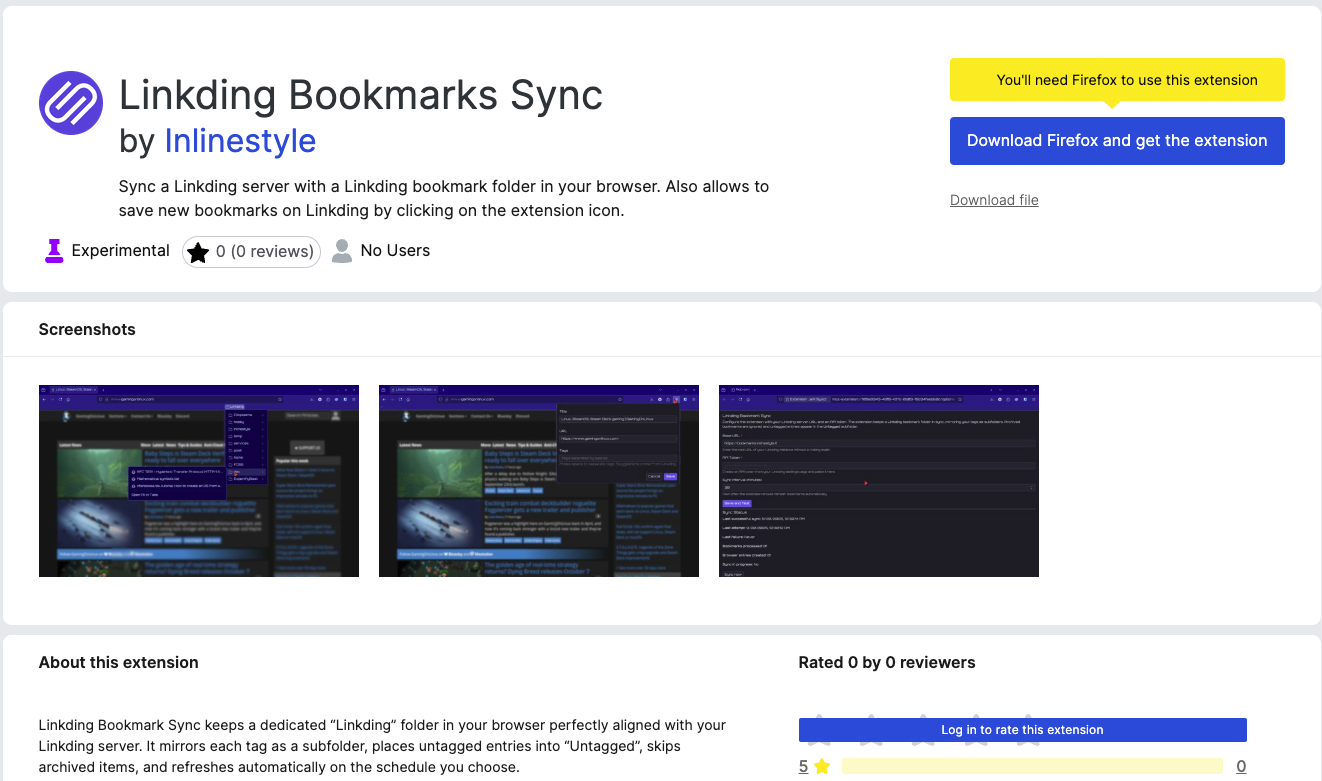The image size is (1322, 781).
Task: Click the gray user silhouette icon
Action: coord(342,251)
